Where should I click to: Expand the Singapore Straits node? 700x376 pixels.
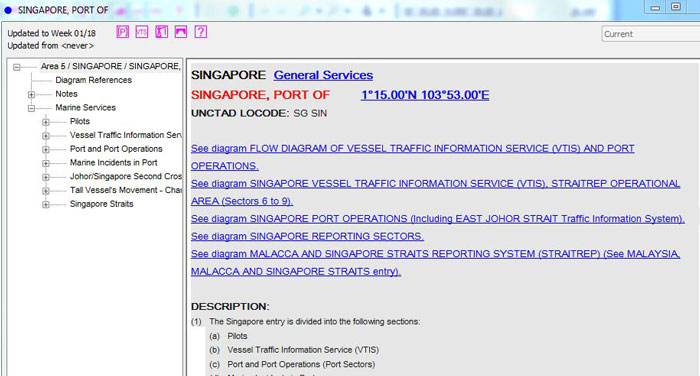pyautogui.click(x=46, y=205)
